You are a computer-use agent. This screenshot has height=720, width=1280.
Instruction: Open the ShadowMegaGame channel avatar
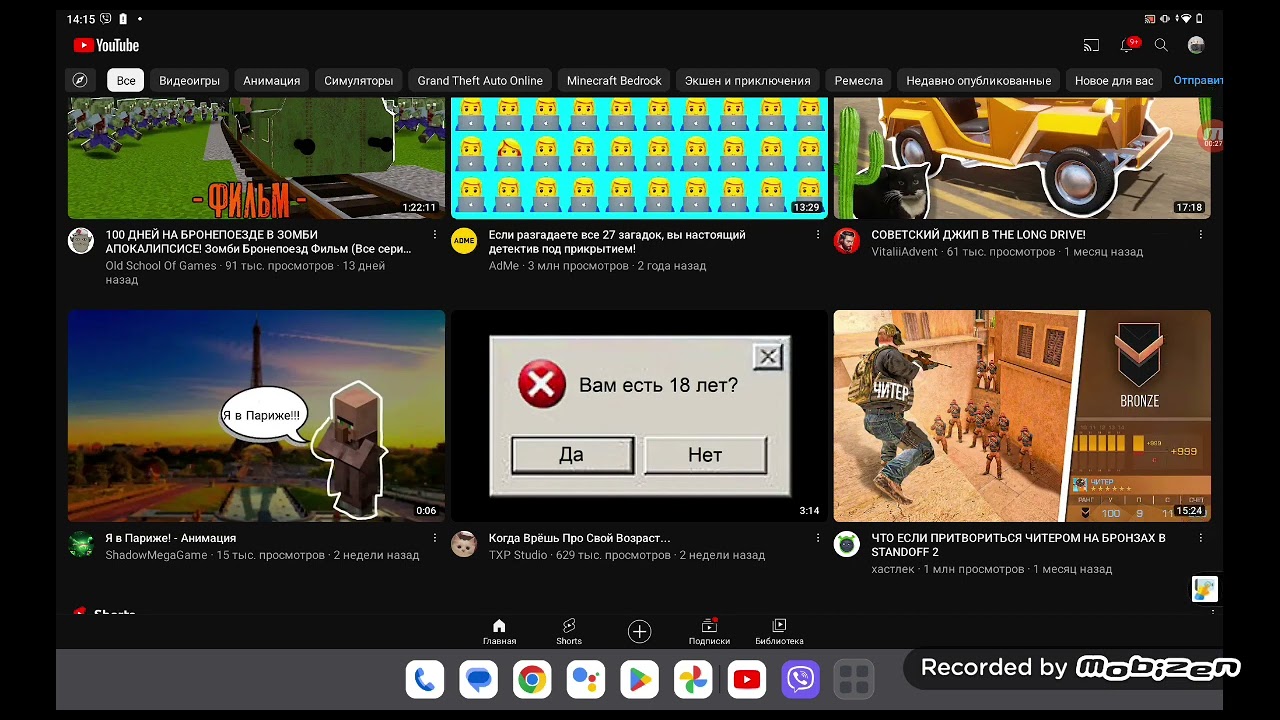click(81, 544)
